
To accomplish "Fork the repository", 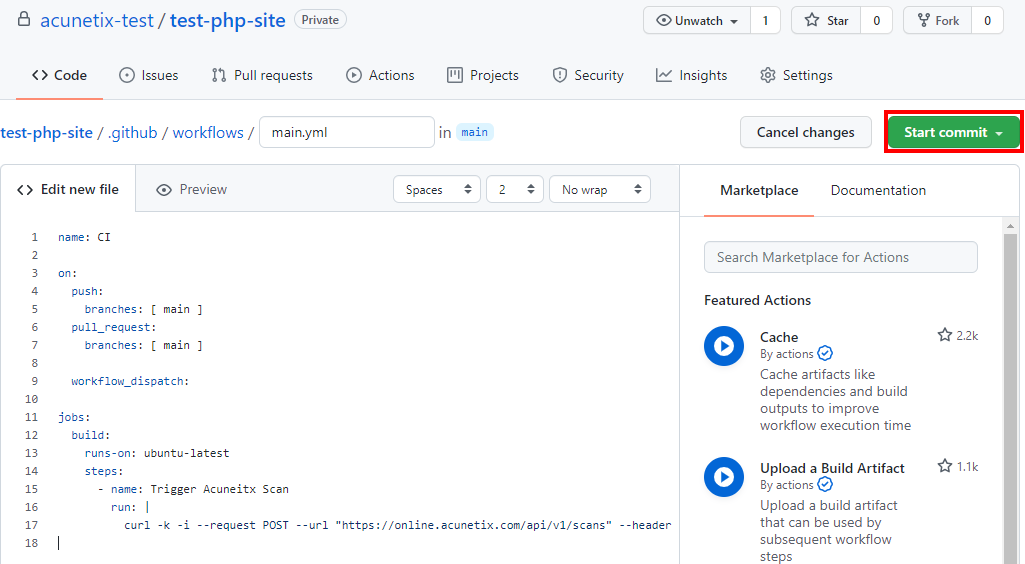I will tap(938, 20).
